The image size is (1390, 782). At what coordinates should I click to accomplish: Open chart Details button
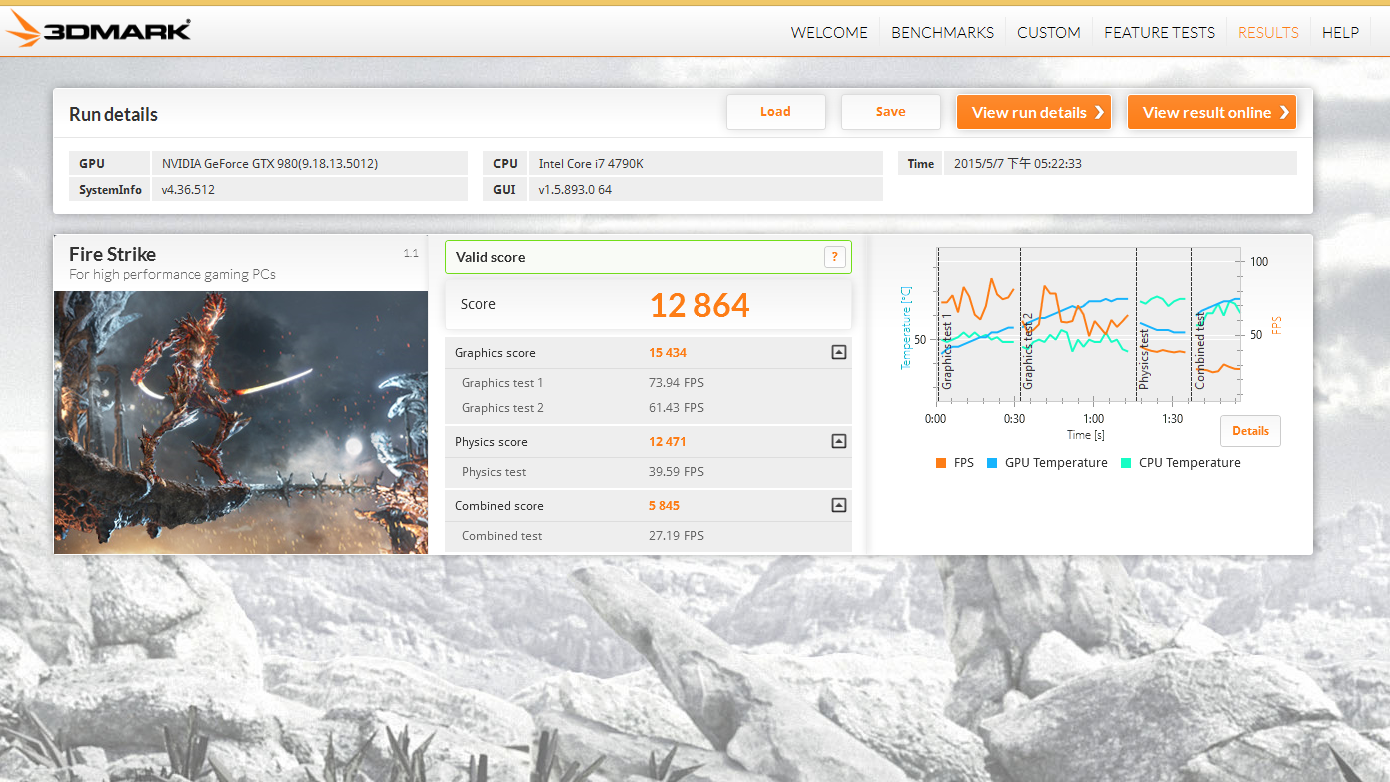click(x=1250, y=431)
